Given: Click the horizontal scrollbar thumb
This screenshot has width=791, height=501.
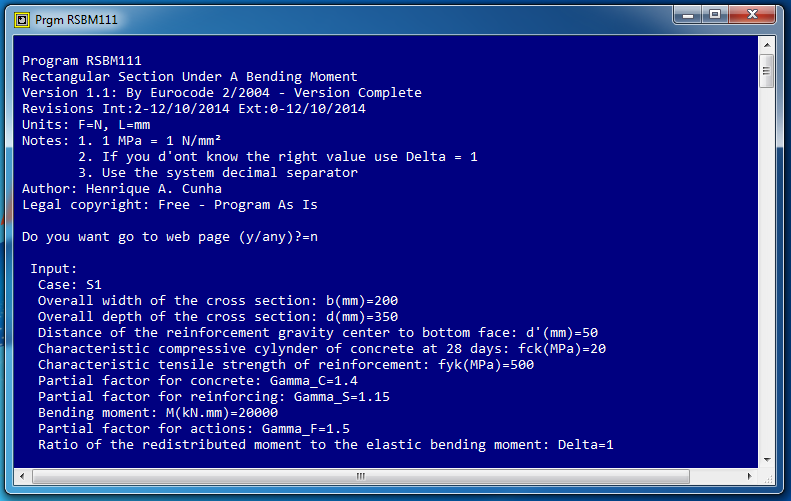Looking at the screenshot, I should (361, 476).
